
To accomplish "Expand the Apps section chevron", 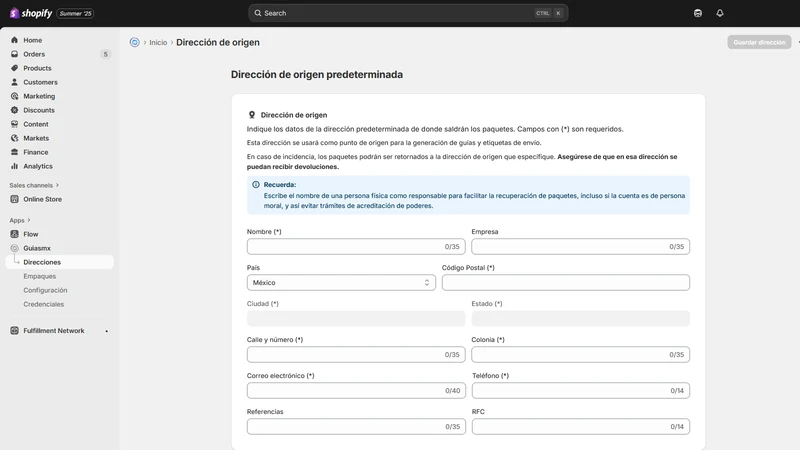I will click(x=29, y=220).
